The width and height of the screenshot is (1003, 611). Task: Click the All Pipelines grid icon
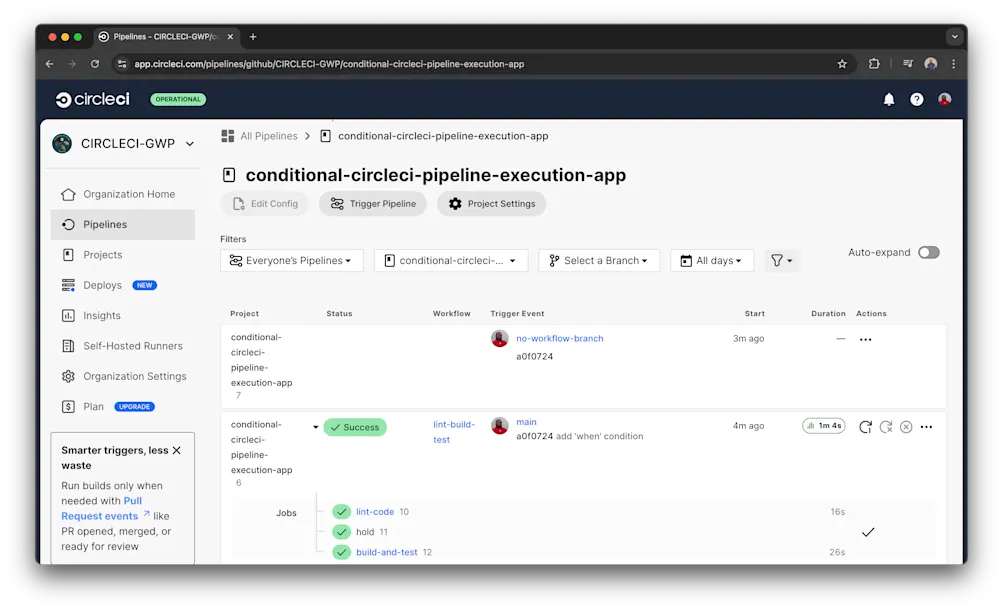[x=228, y=136]
